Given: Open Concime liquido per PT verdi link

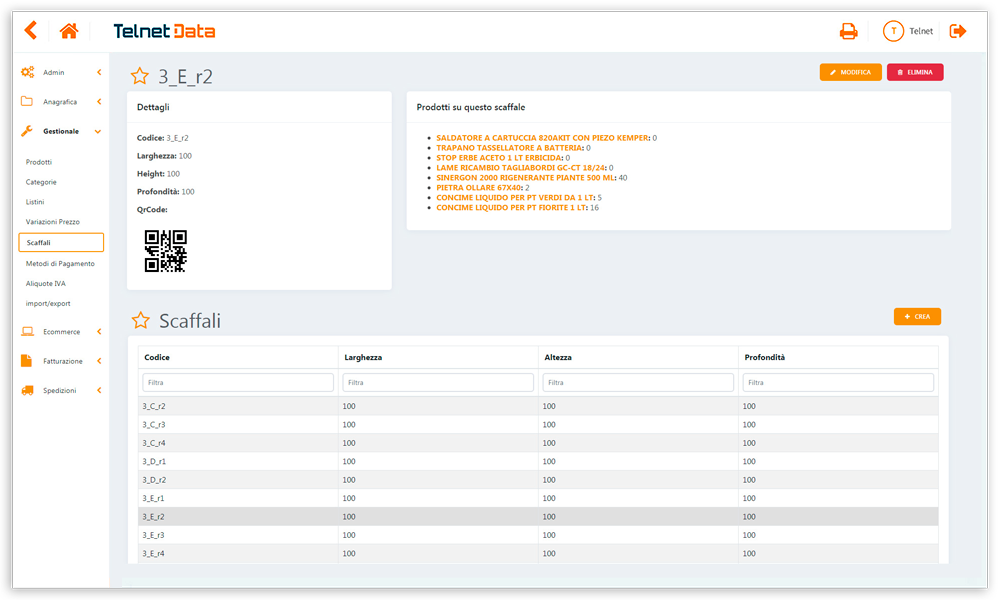Looking at the screenshot, I should point(515,198).
